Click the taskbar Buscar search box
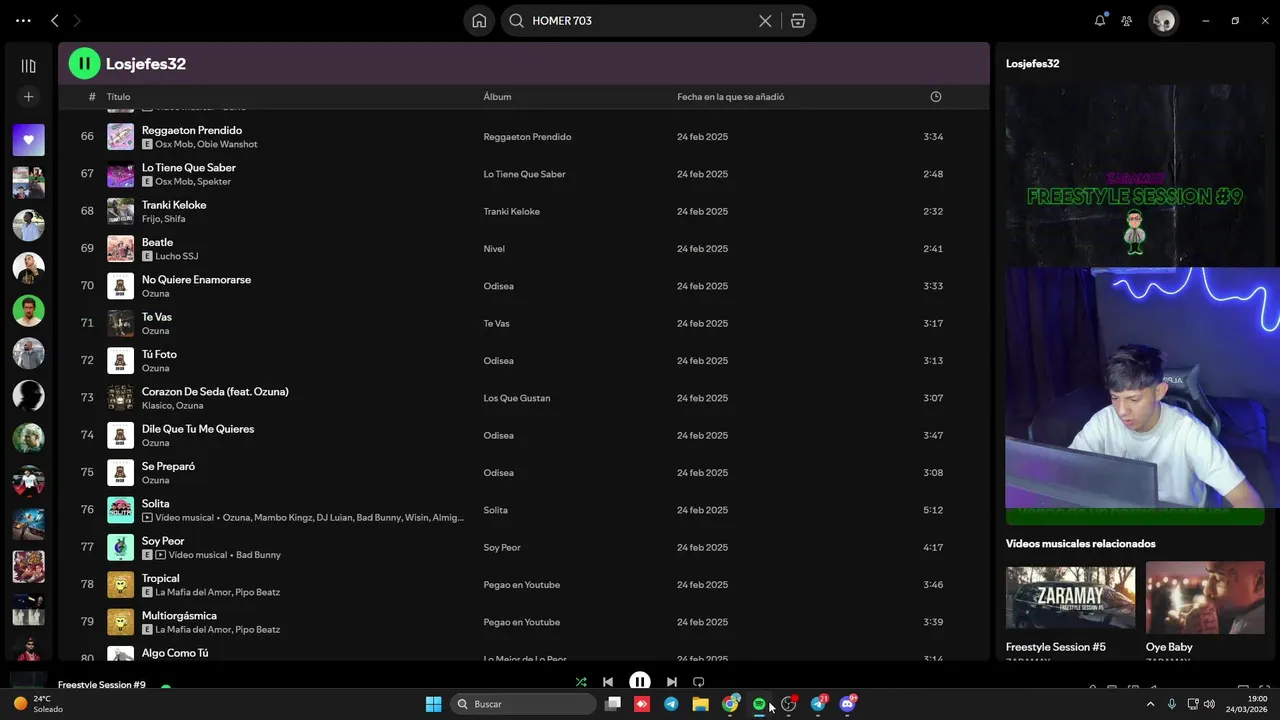This screenshot has width=1280, height=720. (524, 704)
